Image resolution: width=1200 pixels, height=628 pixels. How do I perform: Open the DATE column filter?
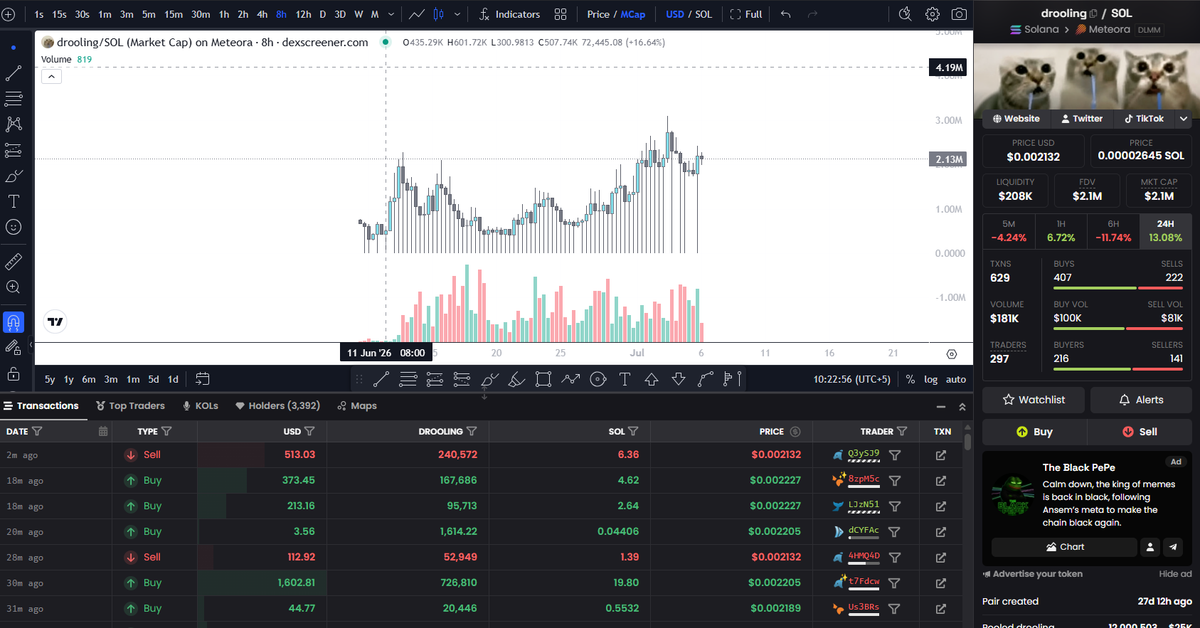(37, 432)
